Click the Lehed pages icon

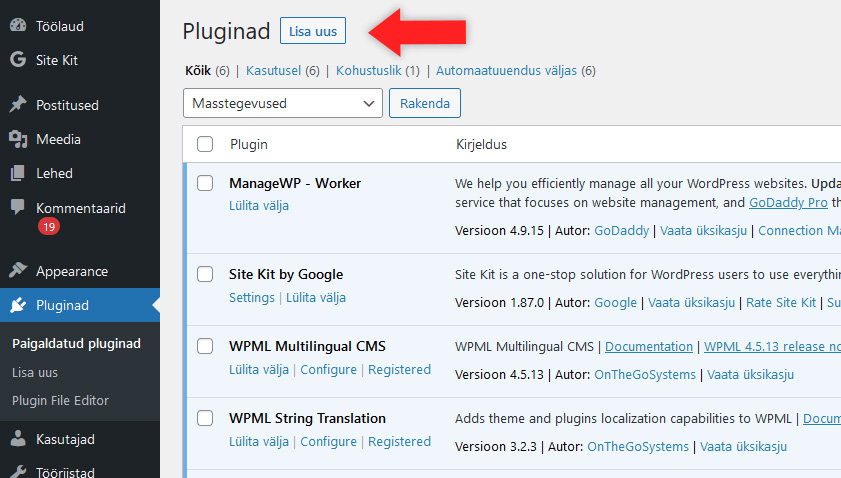(17, 173)
